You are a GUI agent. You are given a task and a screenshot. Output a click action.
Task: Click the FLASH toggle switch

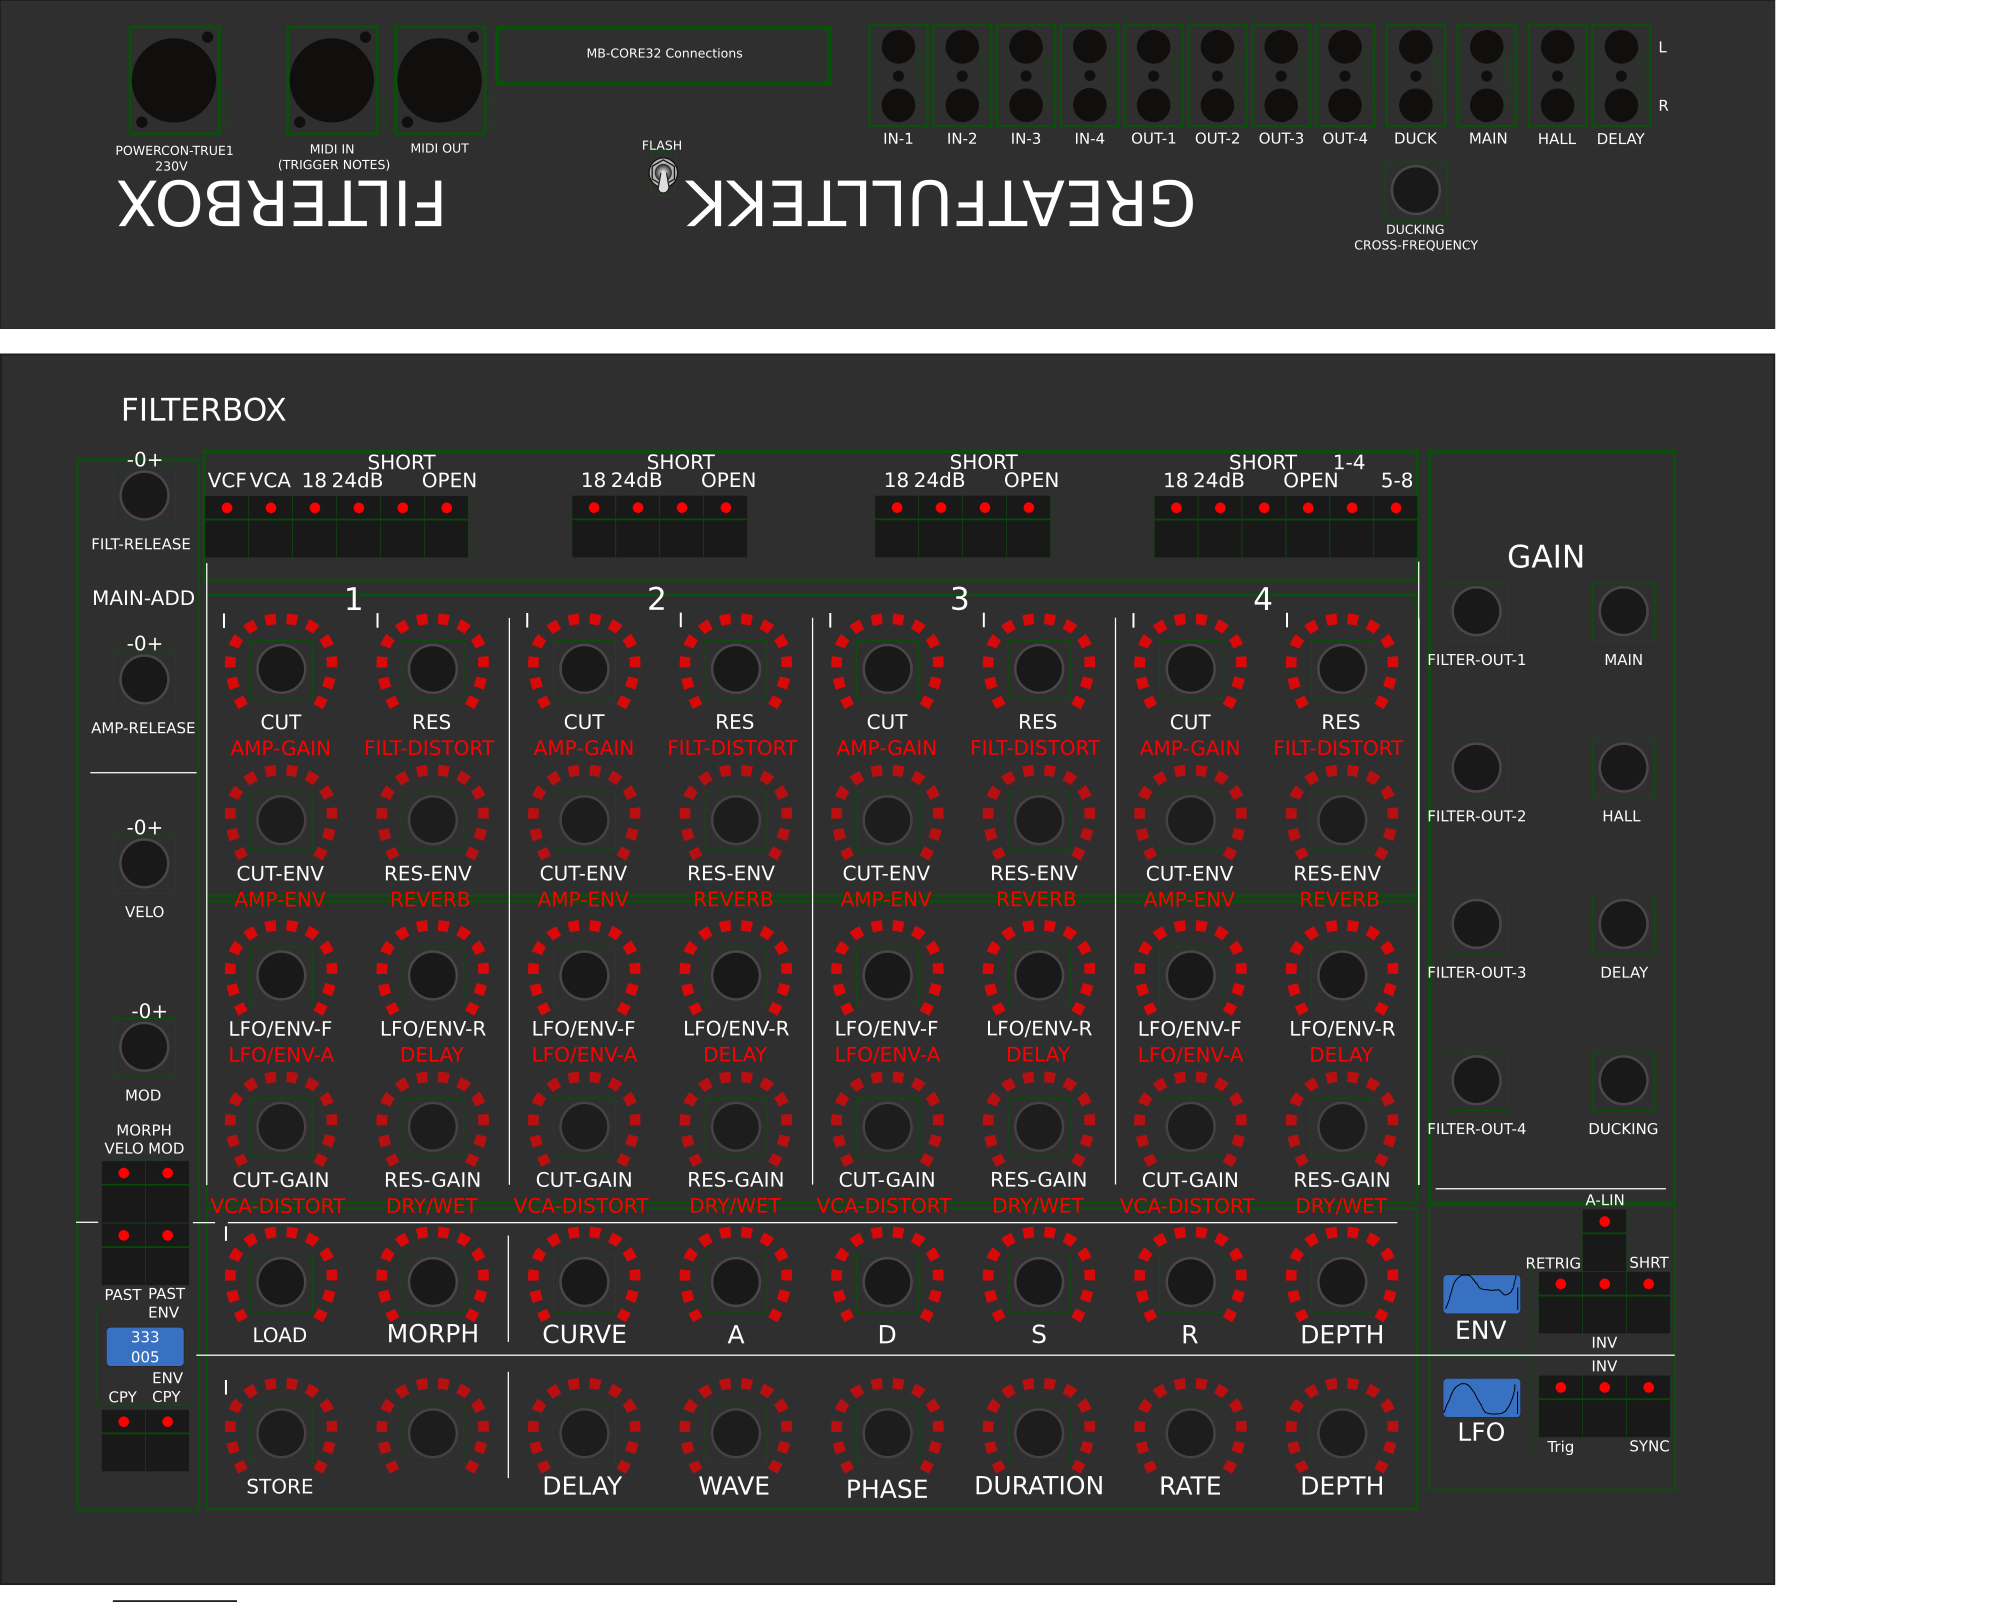click(662, 176)
